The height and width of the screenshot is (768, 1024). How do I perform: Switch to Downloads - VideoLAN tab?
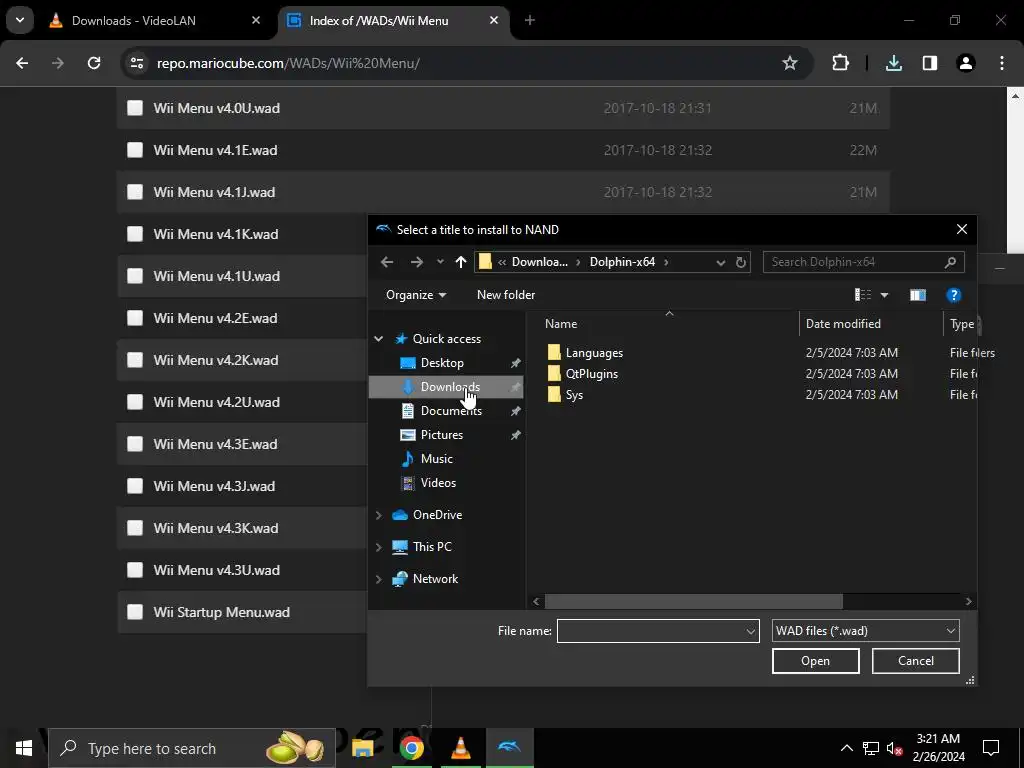coord(153,20)
